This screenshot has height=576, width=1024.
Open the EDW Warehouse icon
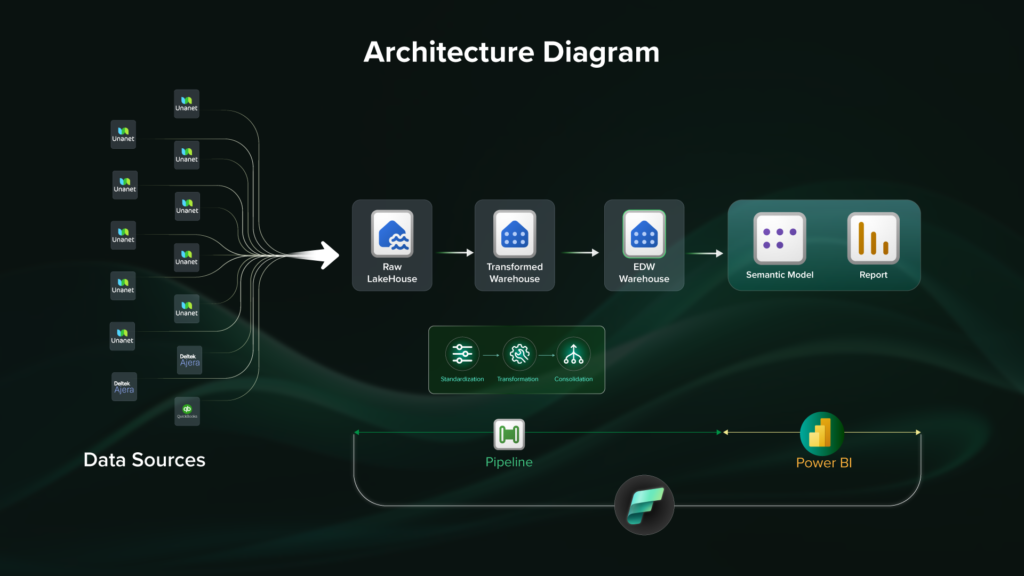click(x=644, y=234)
